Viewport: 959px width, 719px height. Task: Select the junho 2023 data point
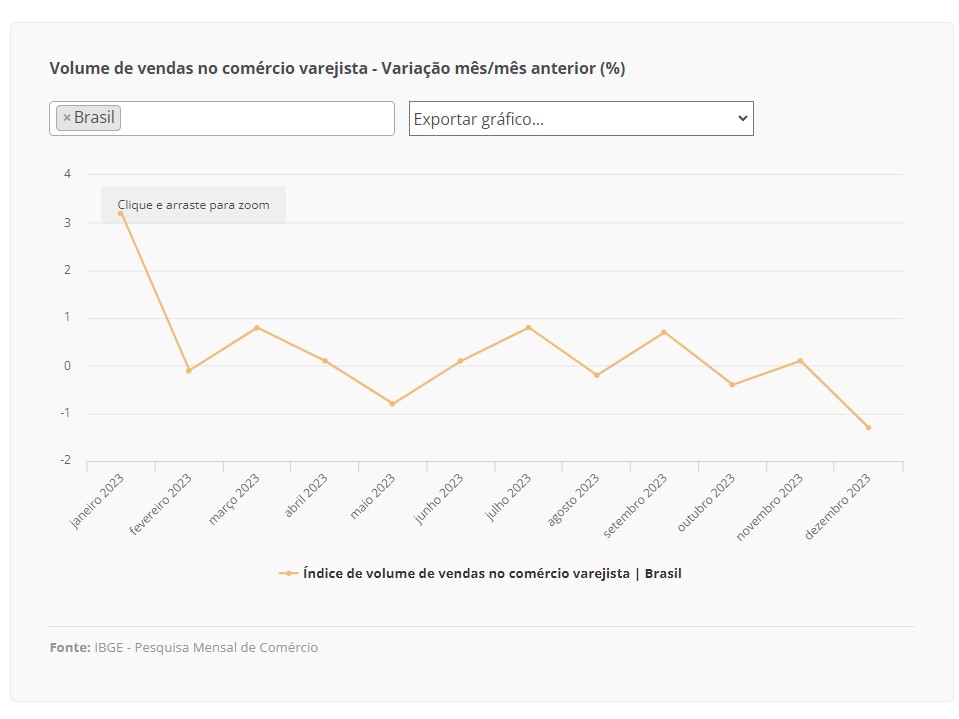[460, 361]
